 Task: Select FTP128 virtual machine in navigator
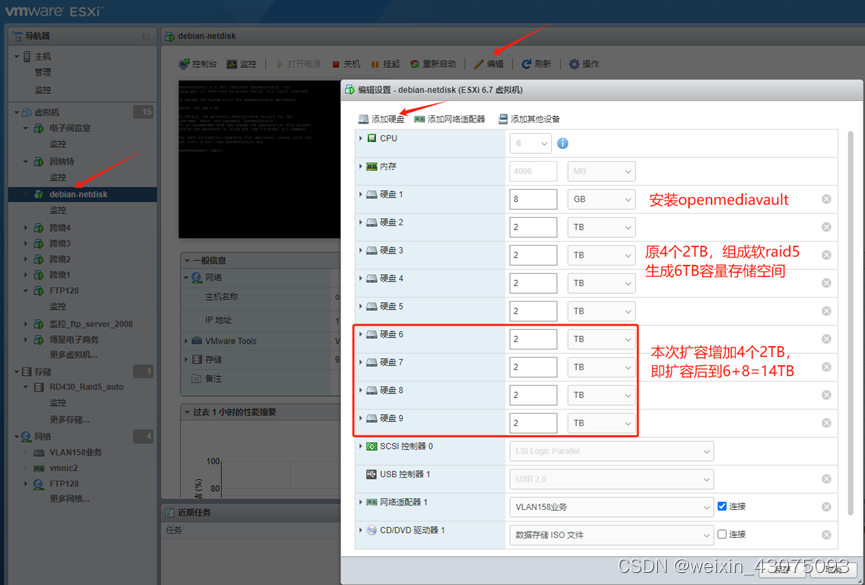[x=64, y=290]
